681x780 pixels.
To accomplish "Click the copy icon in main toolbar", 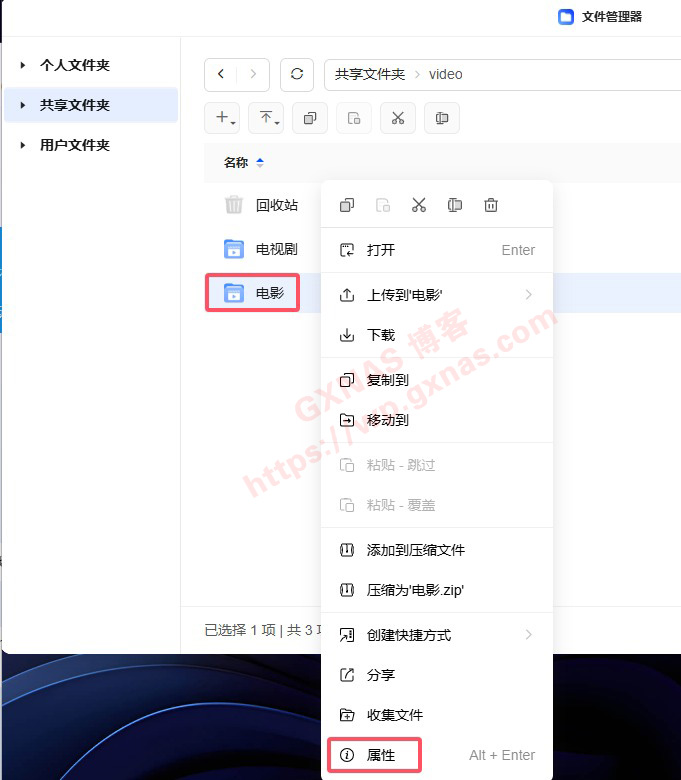I will tap(309, 118).
